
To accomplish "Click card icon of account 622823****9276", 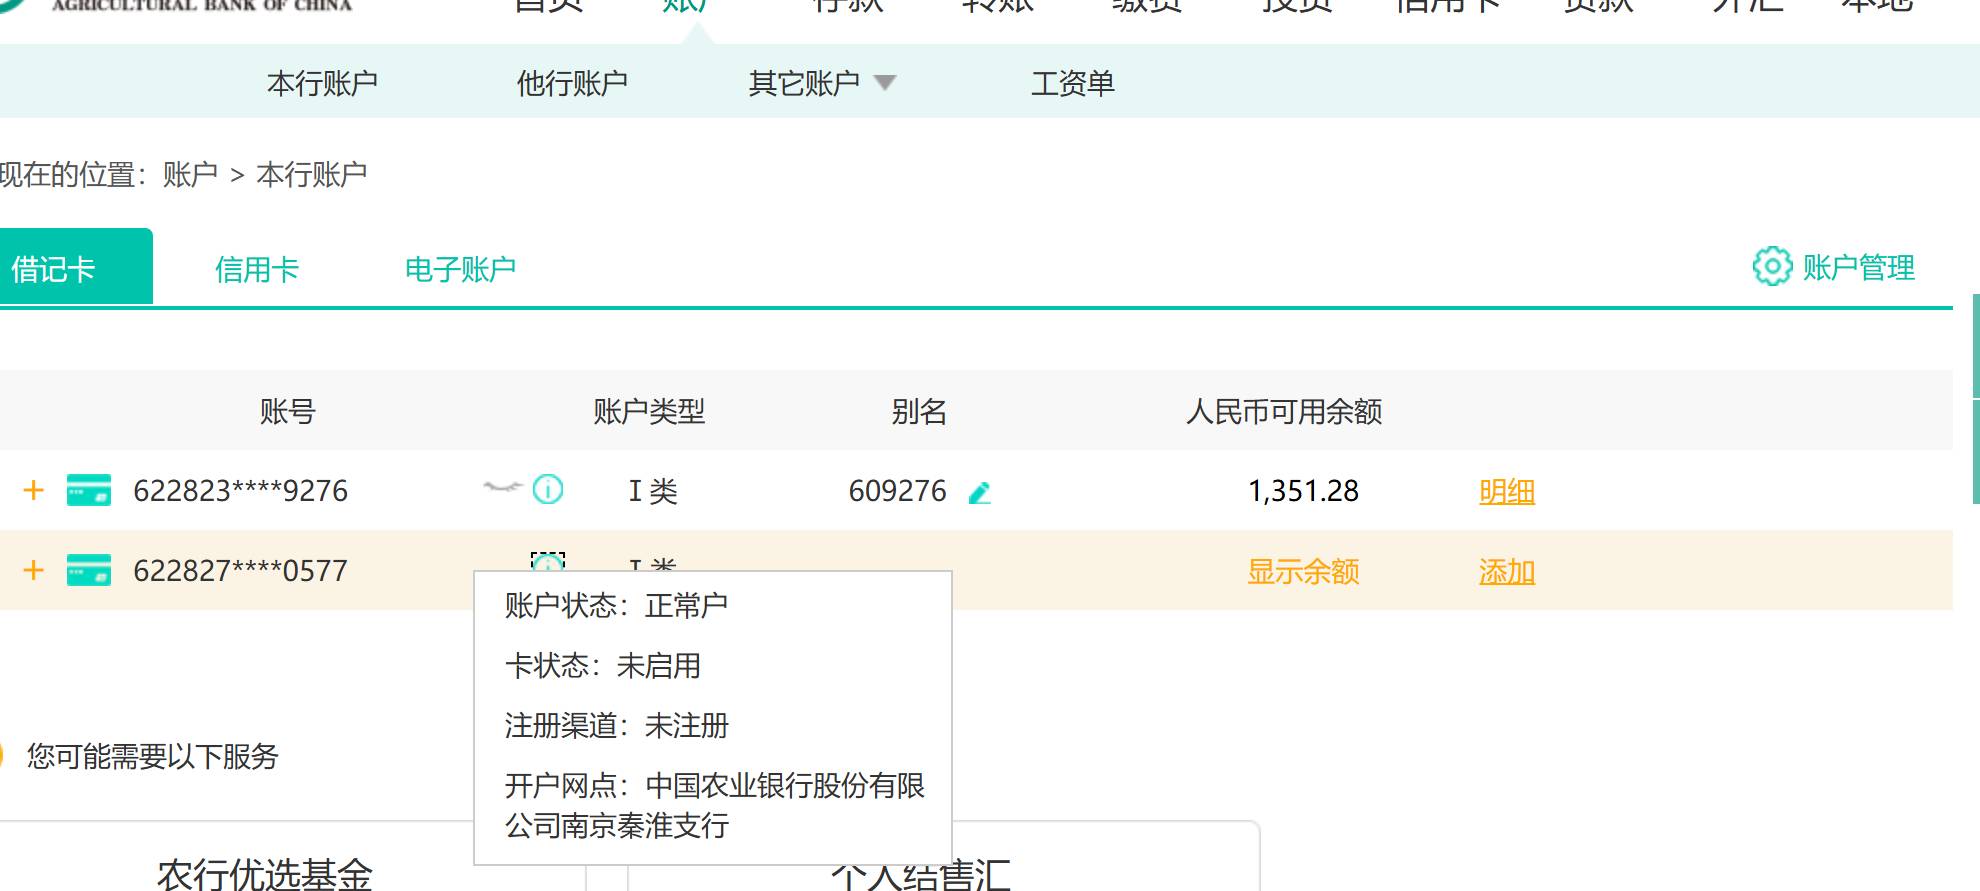I will tap(89, 490).
